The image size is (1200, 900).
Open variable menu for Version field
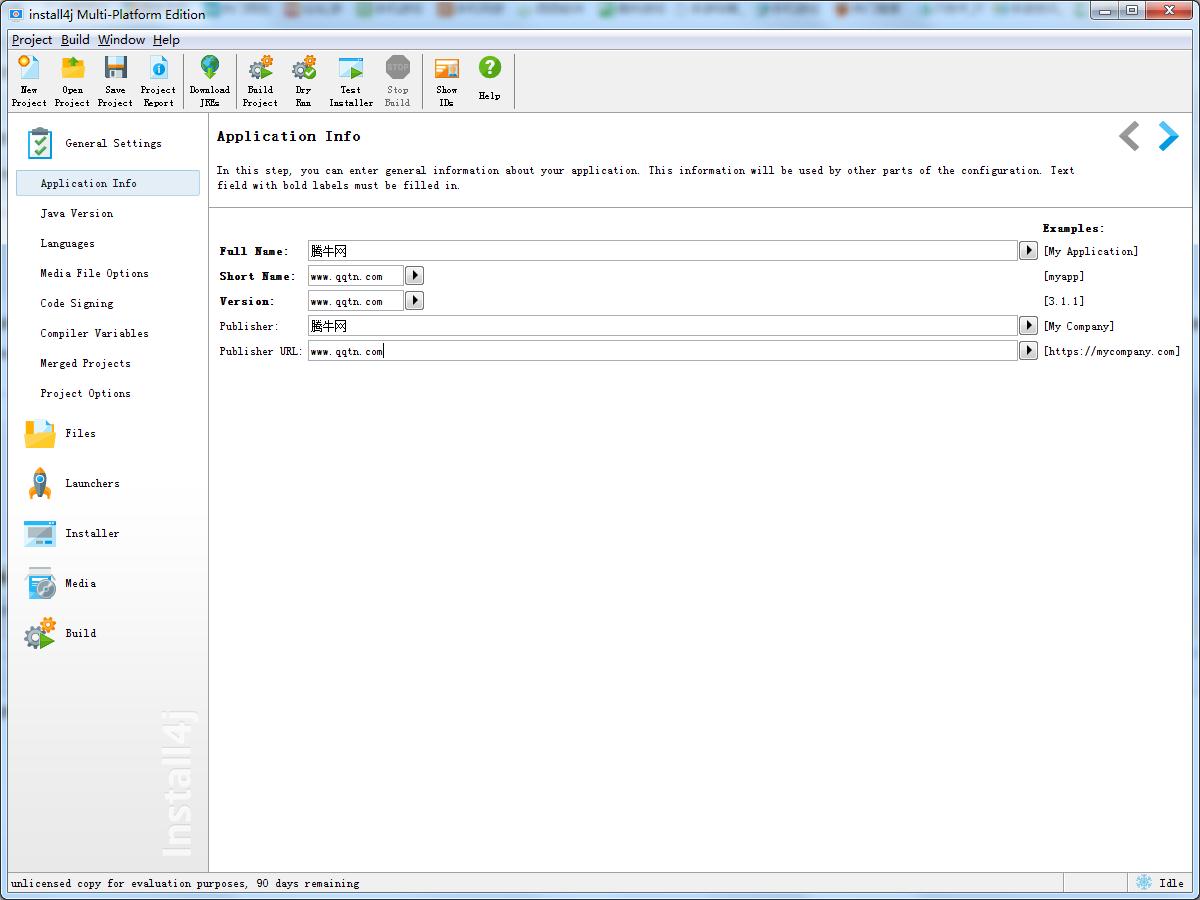[414, 301]
